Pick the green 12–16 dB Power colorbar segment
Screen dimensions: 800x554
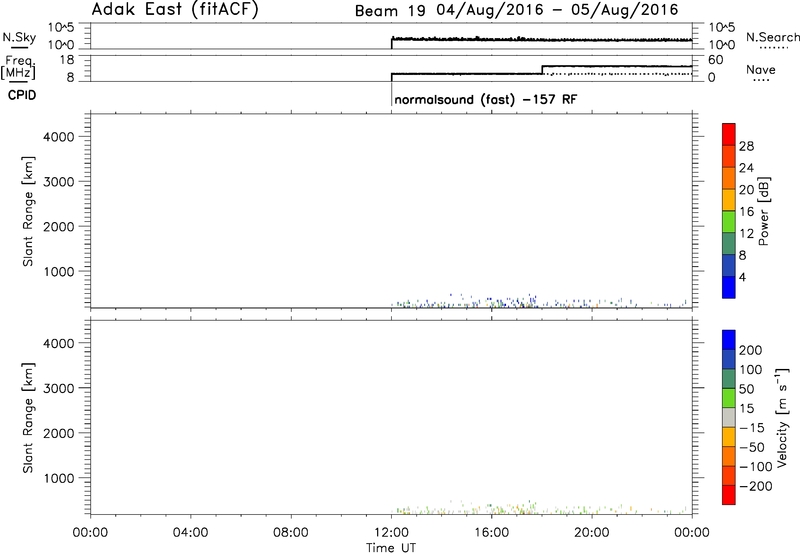(x=729, y=221)
